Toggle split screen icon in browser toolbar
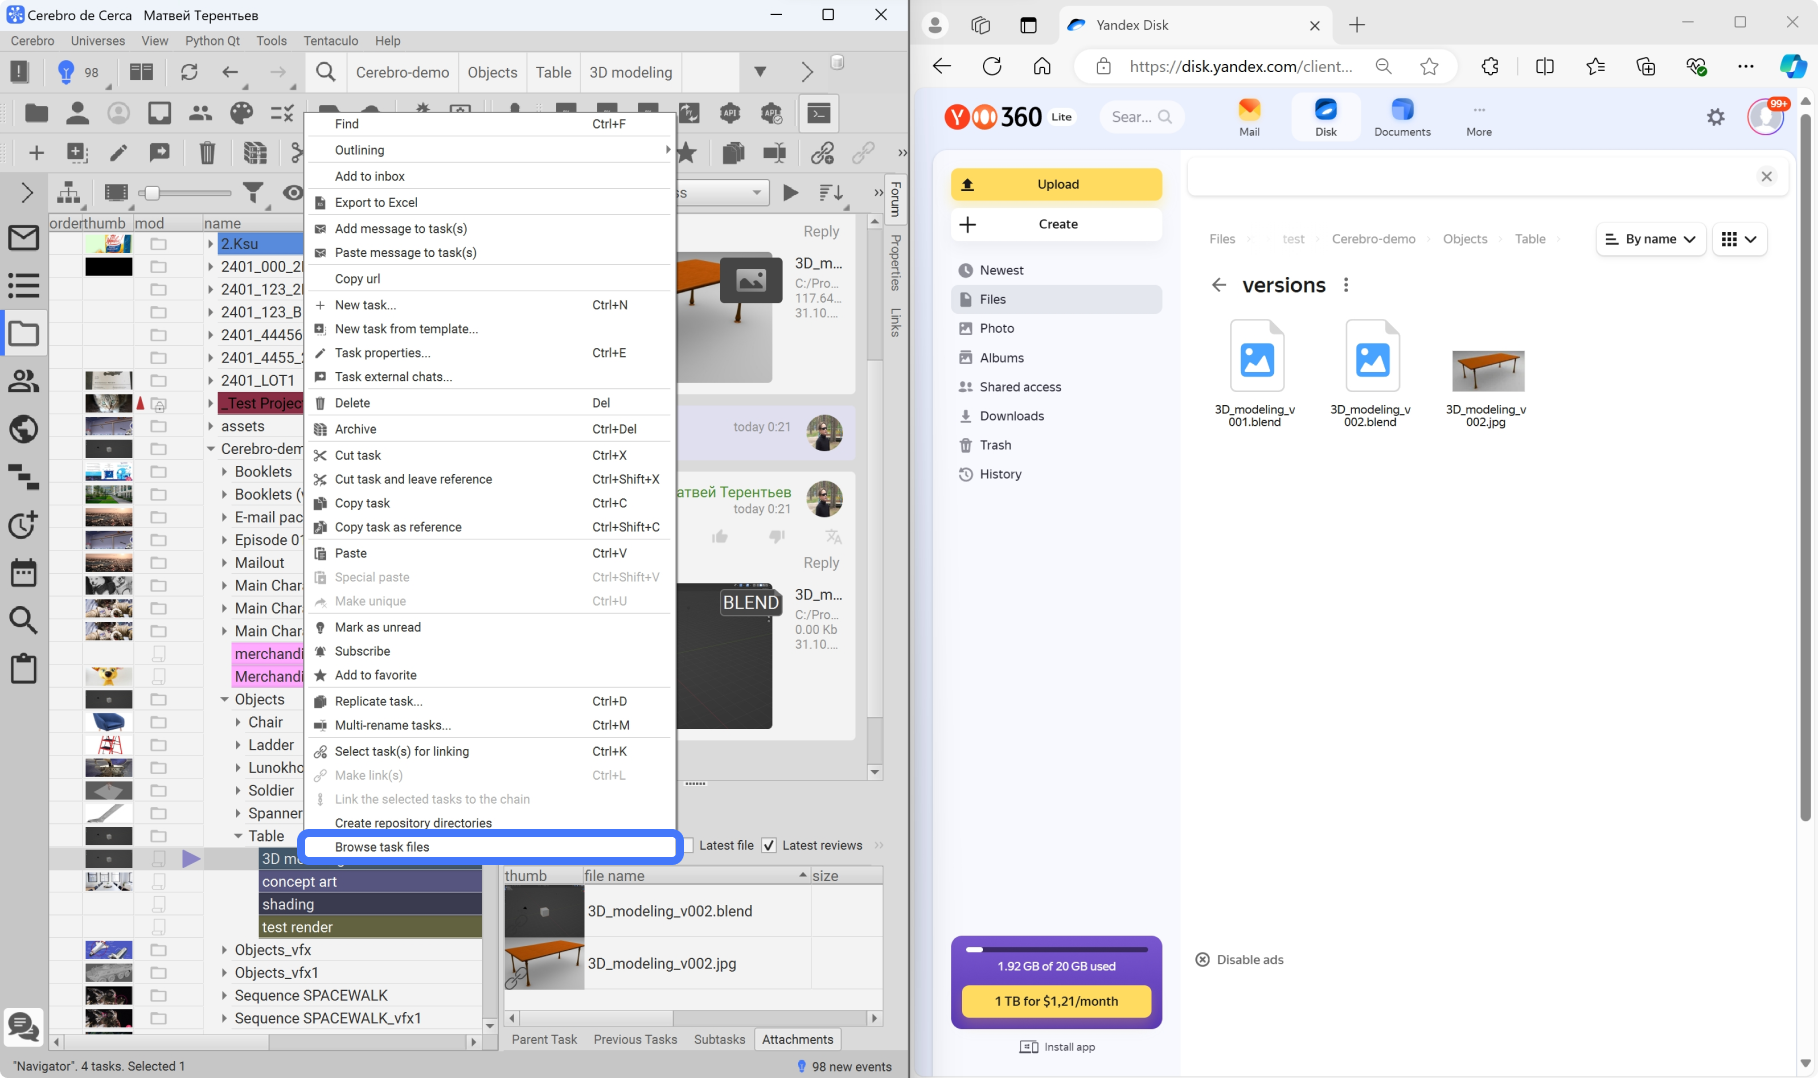This screenshot has width=1818, height=1078. pos(1544,66)
